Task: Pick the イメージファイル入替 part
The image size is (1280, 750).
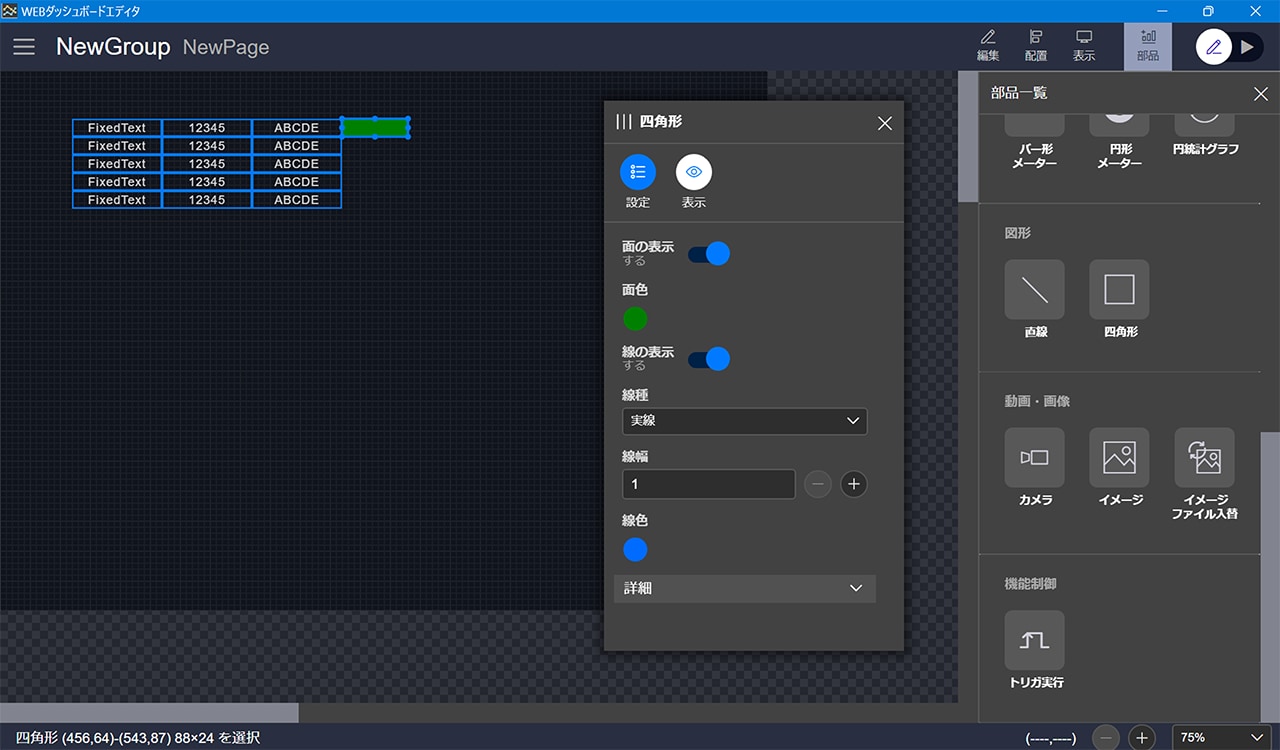Action: click(1204, 458)
